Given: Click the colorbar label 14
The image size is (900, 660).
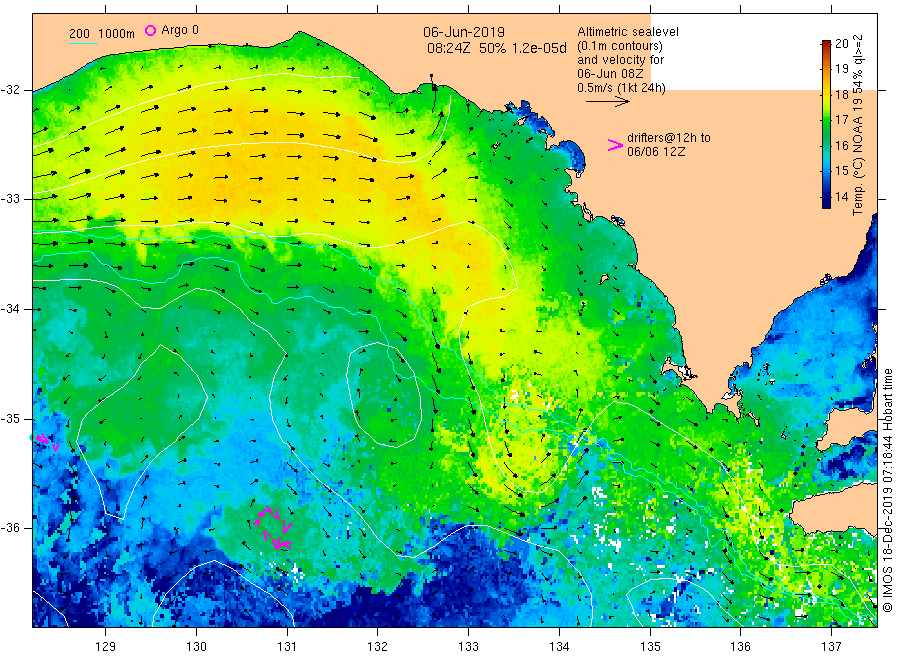Looking at the screenshot, I should click(x=841, y=196).
